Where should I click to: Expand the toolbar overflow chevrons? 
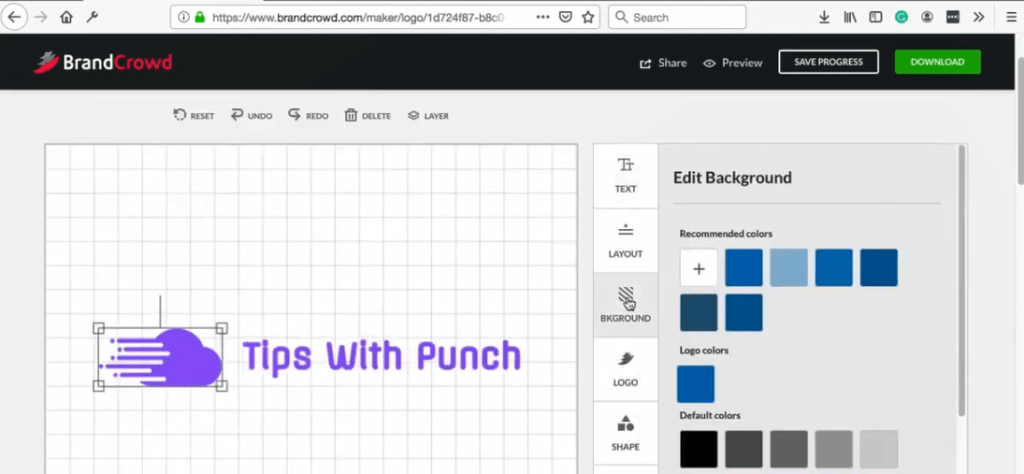click(x=978, y=17)
